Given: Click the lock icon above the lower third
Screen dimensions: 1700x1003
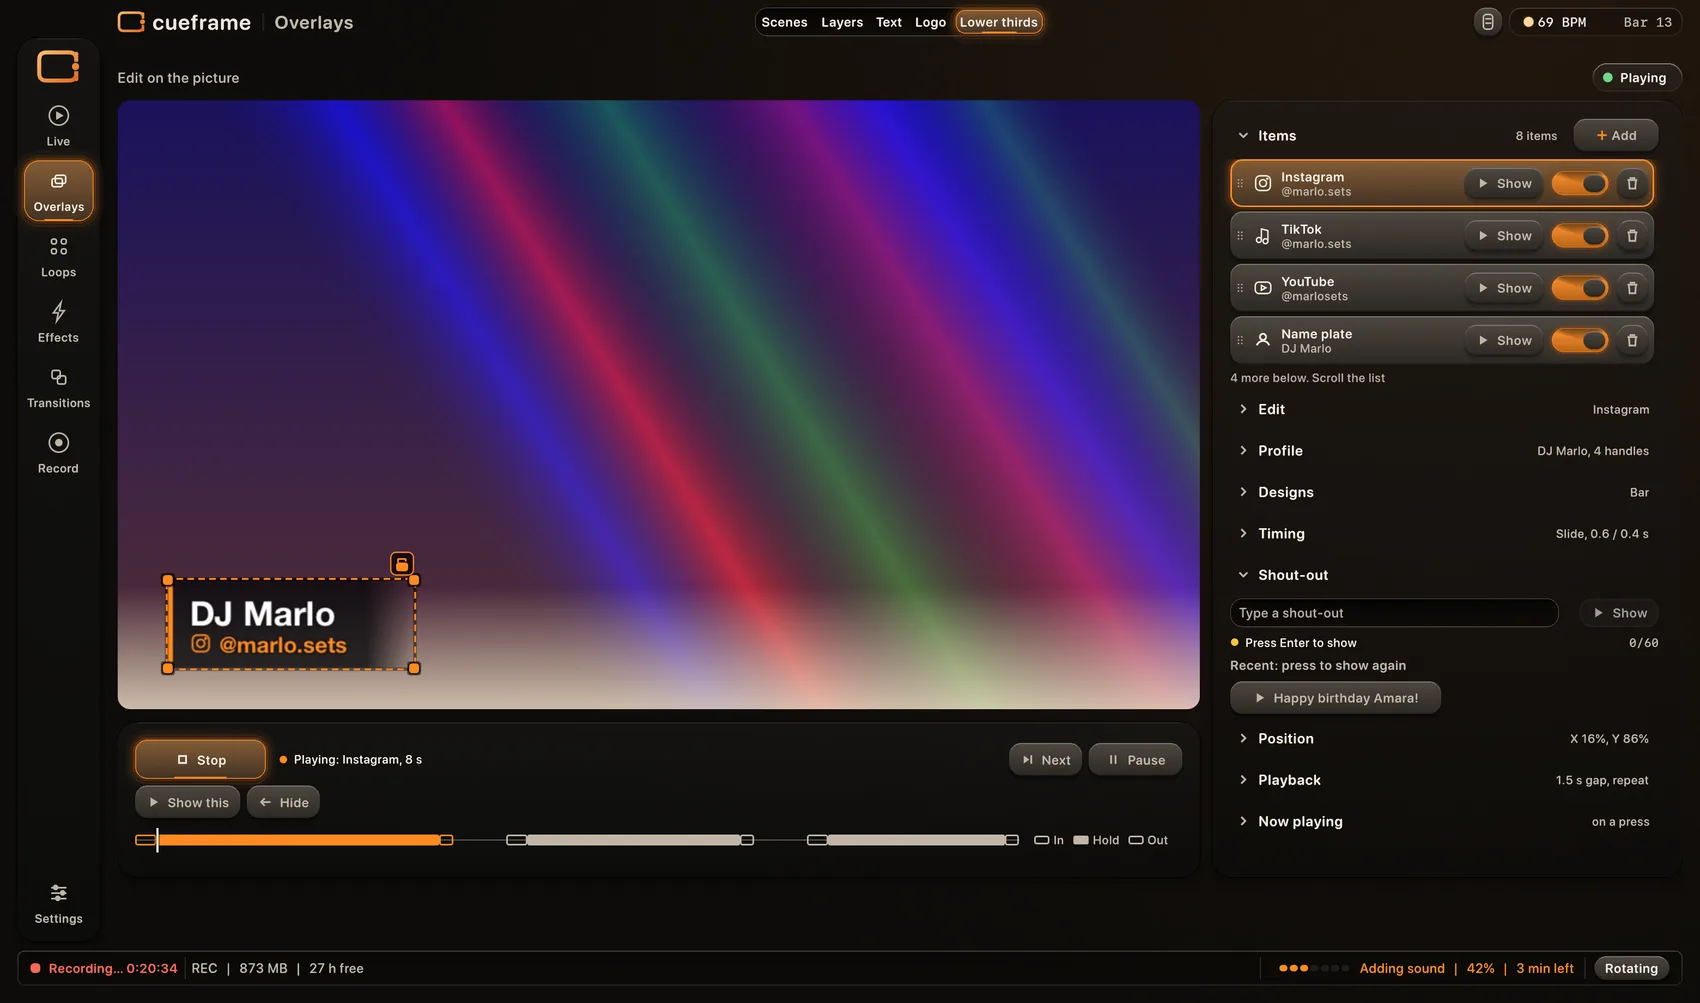Looking at the screenshot, I should (401, 564).
